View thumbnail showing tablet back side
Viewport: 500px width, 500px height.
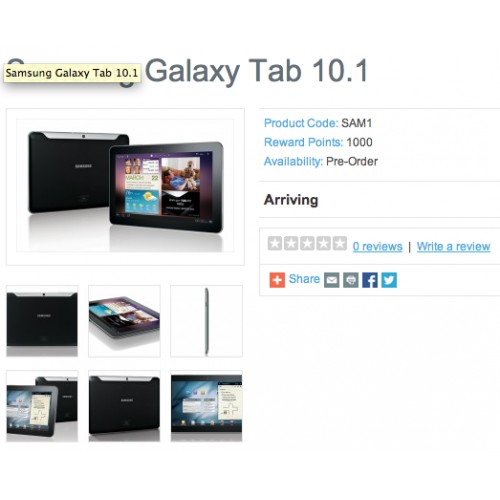pyautogui.click(x=42, y=321)
